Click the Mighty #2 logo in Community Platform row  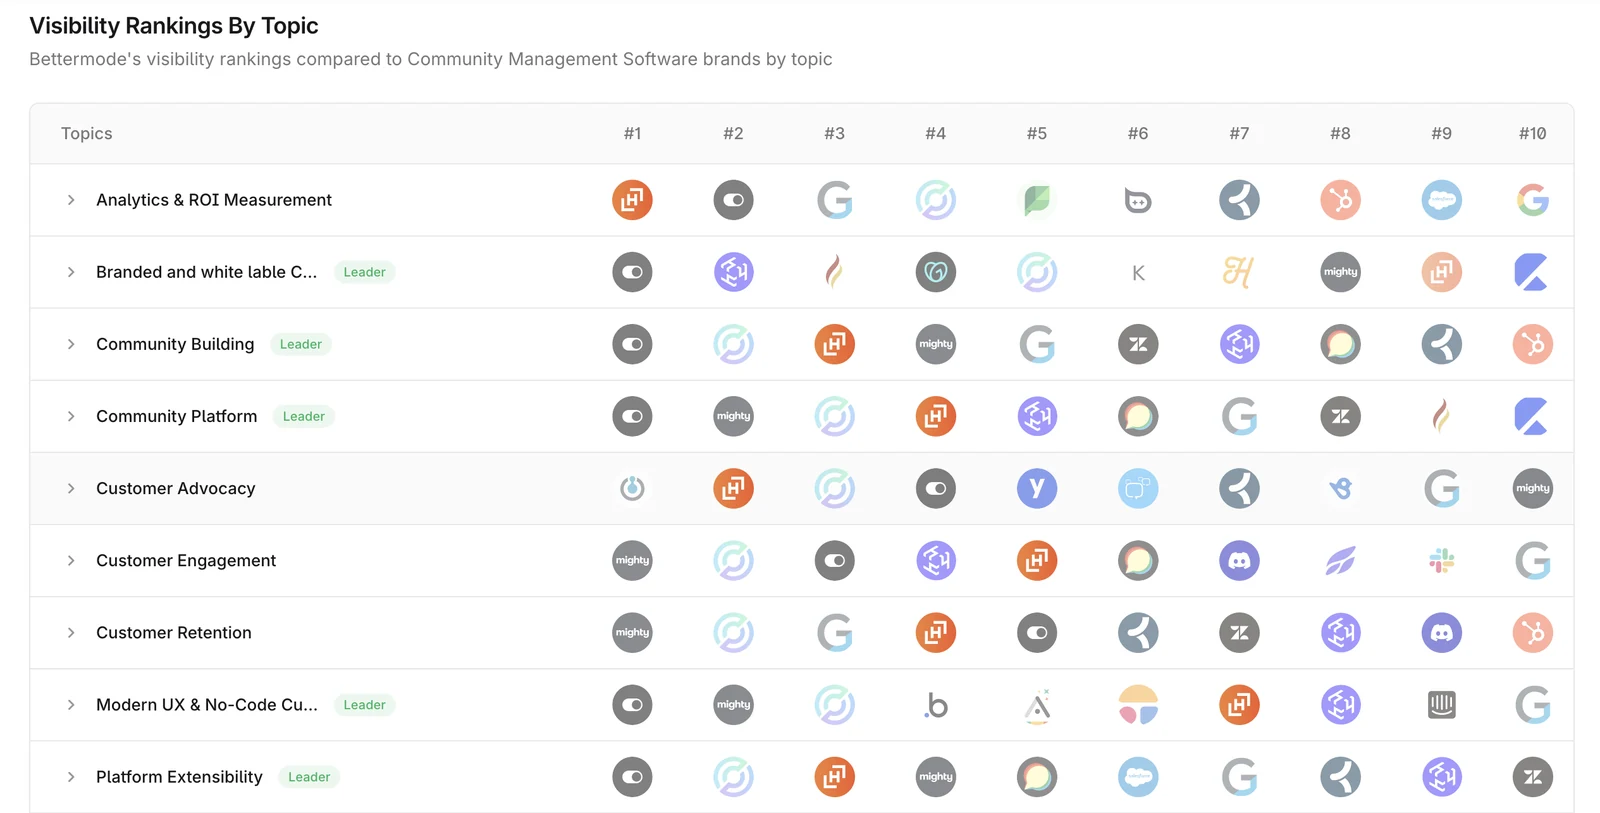(733, 416)
